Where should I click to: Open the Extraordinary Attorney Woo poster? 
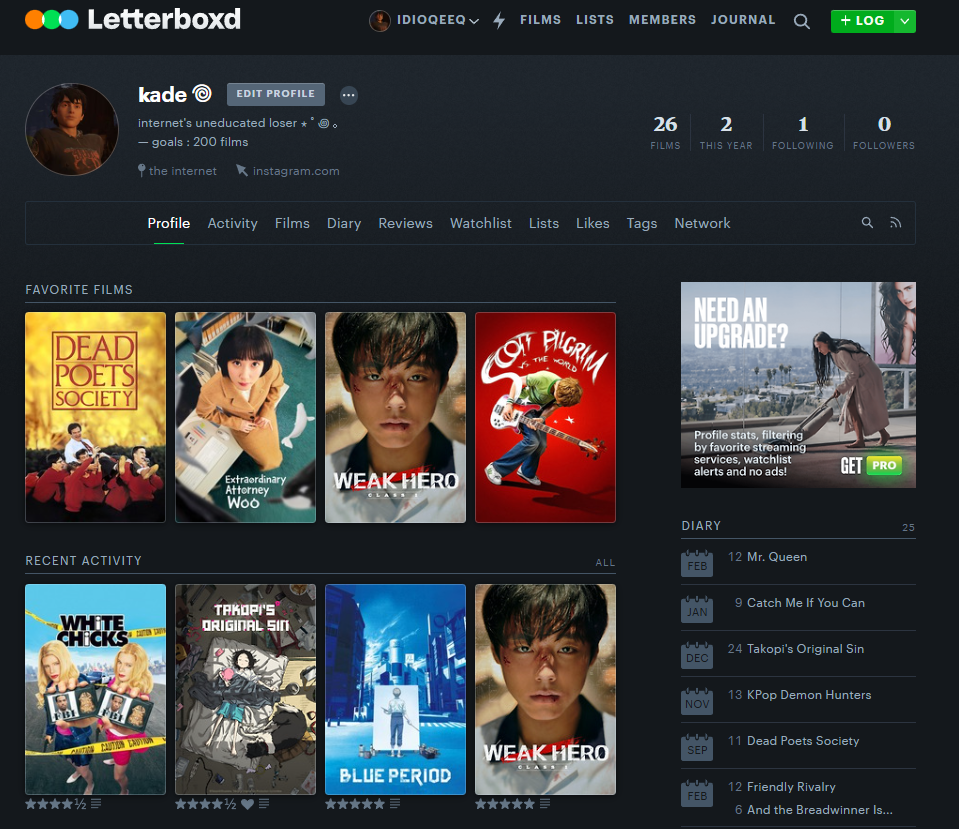coord(245,417)
